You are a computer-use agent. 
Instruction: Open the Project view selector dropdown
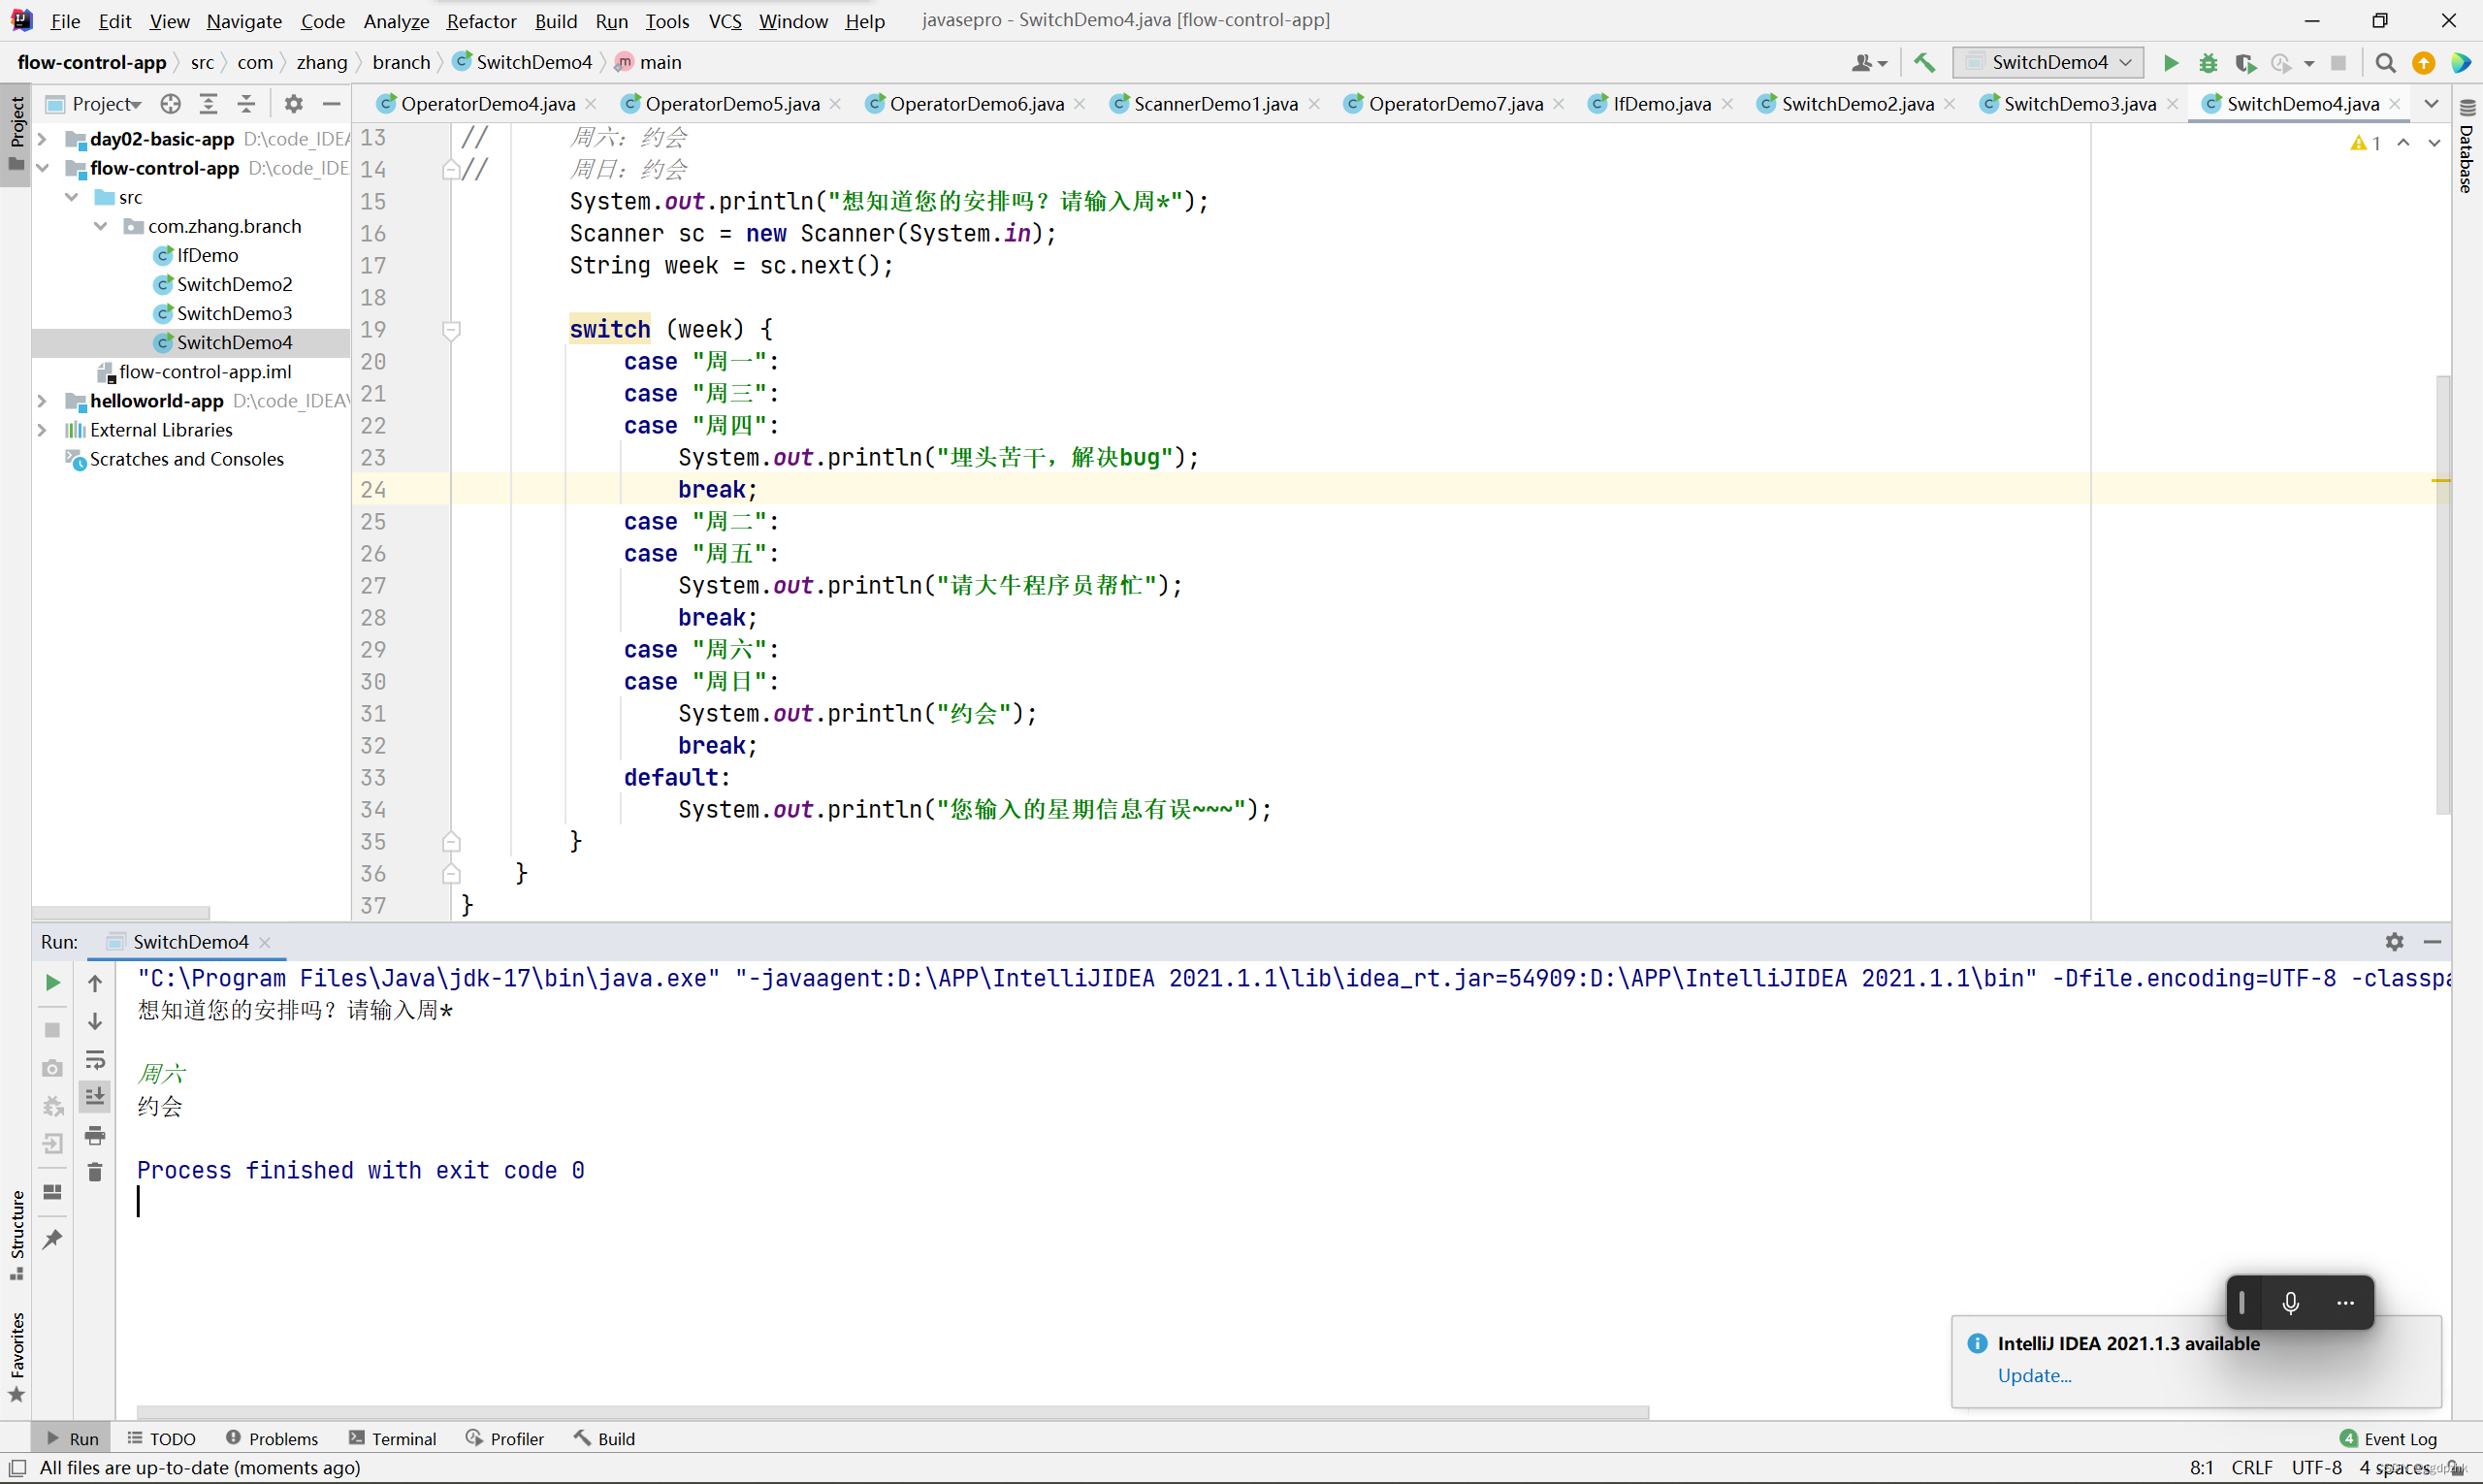[x=94, y=103]
